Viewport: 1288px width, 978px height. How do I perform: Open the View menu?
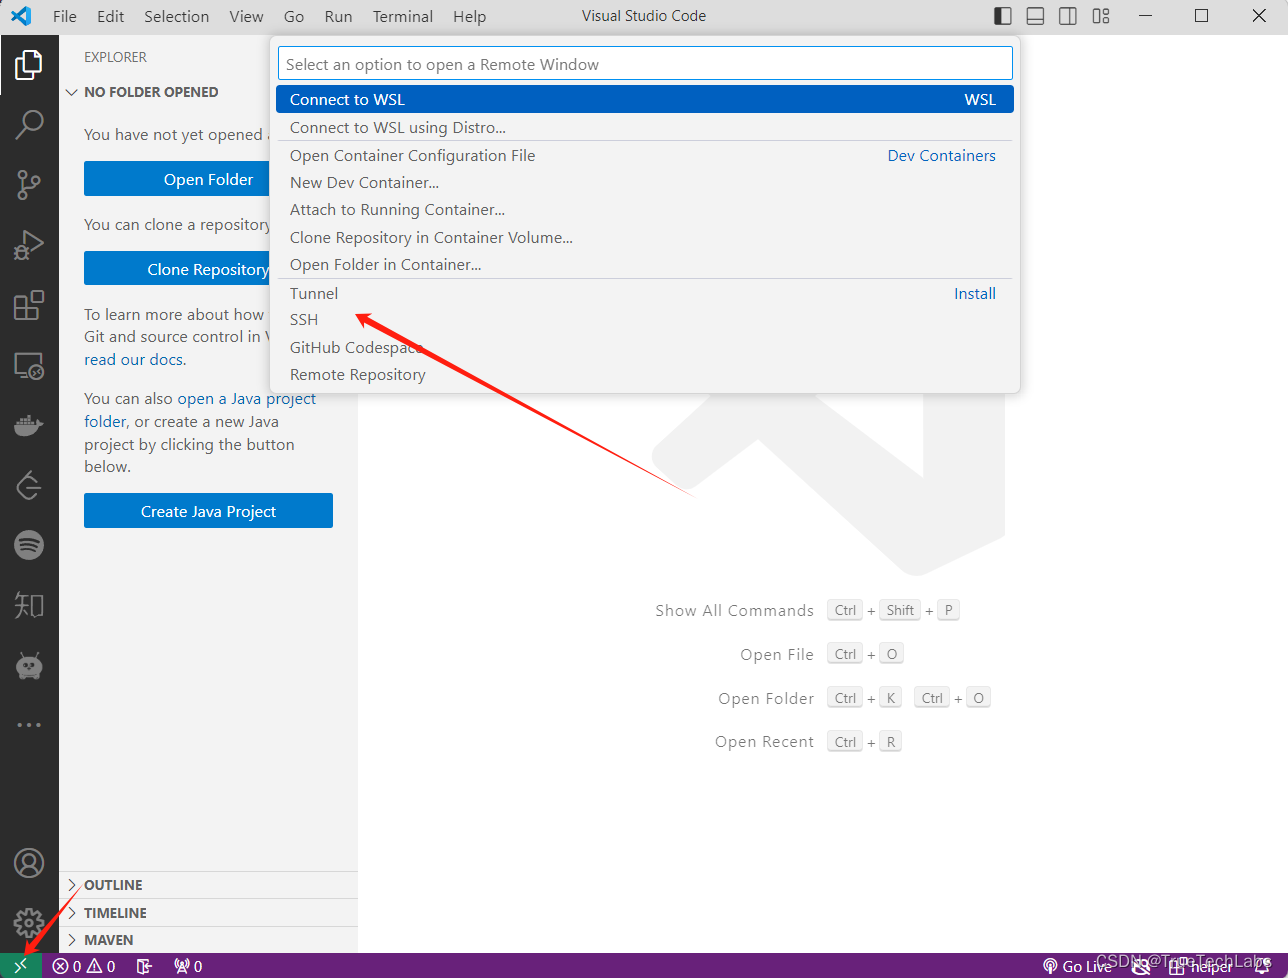[246, 16]
